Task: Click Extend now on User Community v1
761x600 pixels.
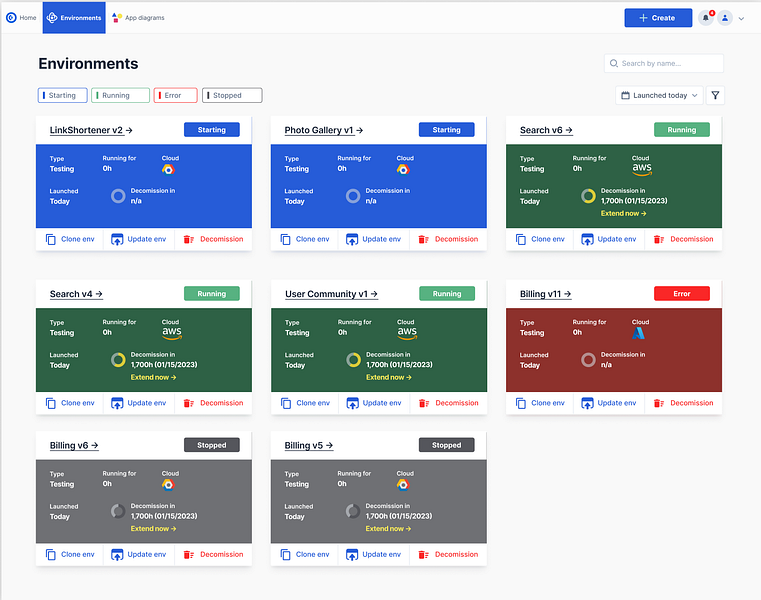Action: pos(389,377)
